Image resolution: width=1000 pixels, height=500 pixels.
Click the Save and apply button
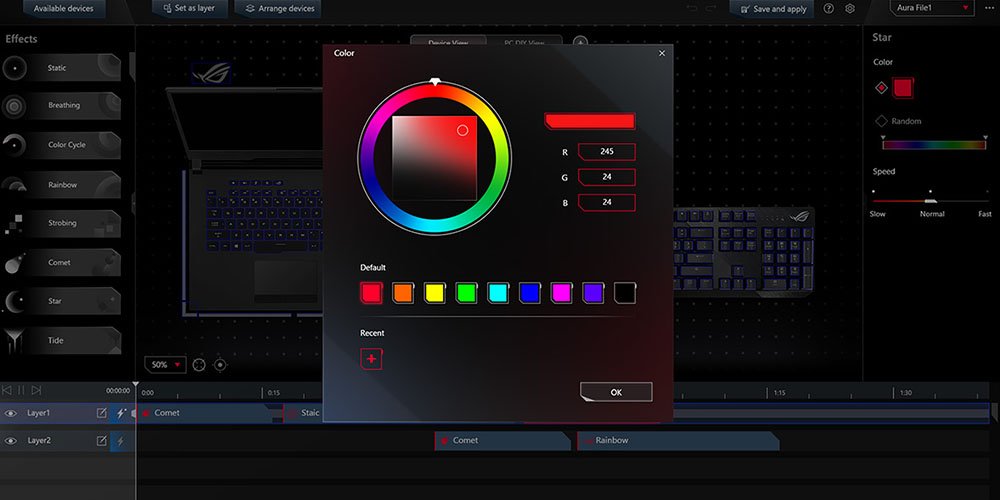coord(771,9)
